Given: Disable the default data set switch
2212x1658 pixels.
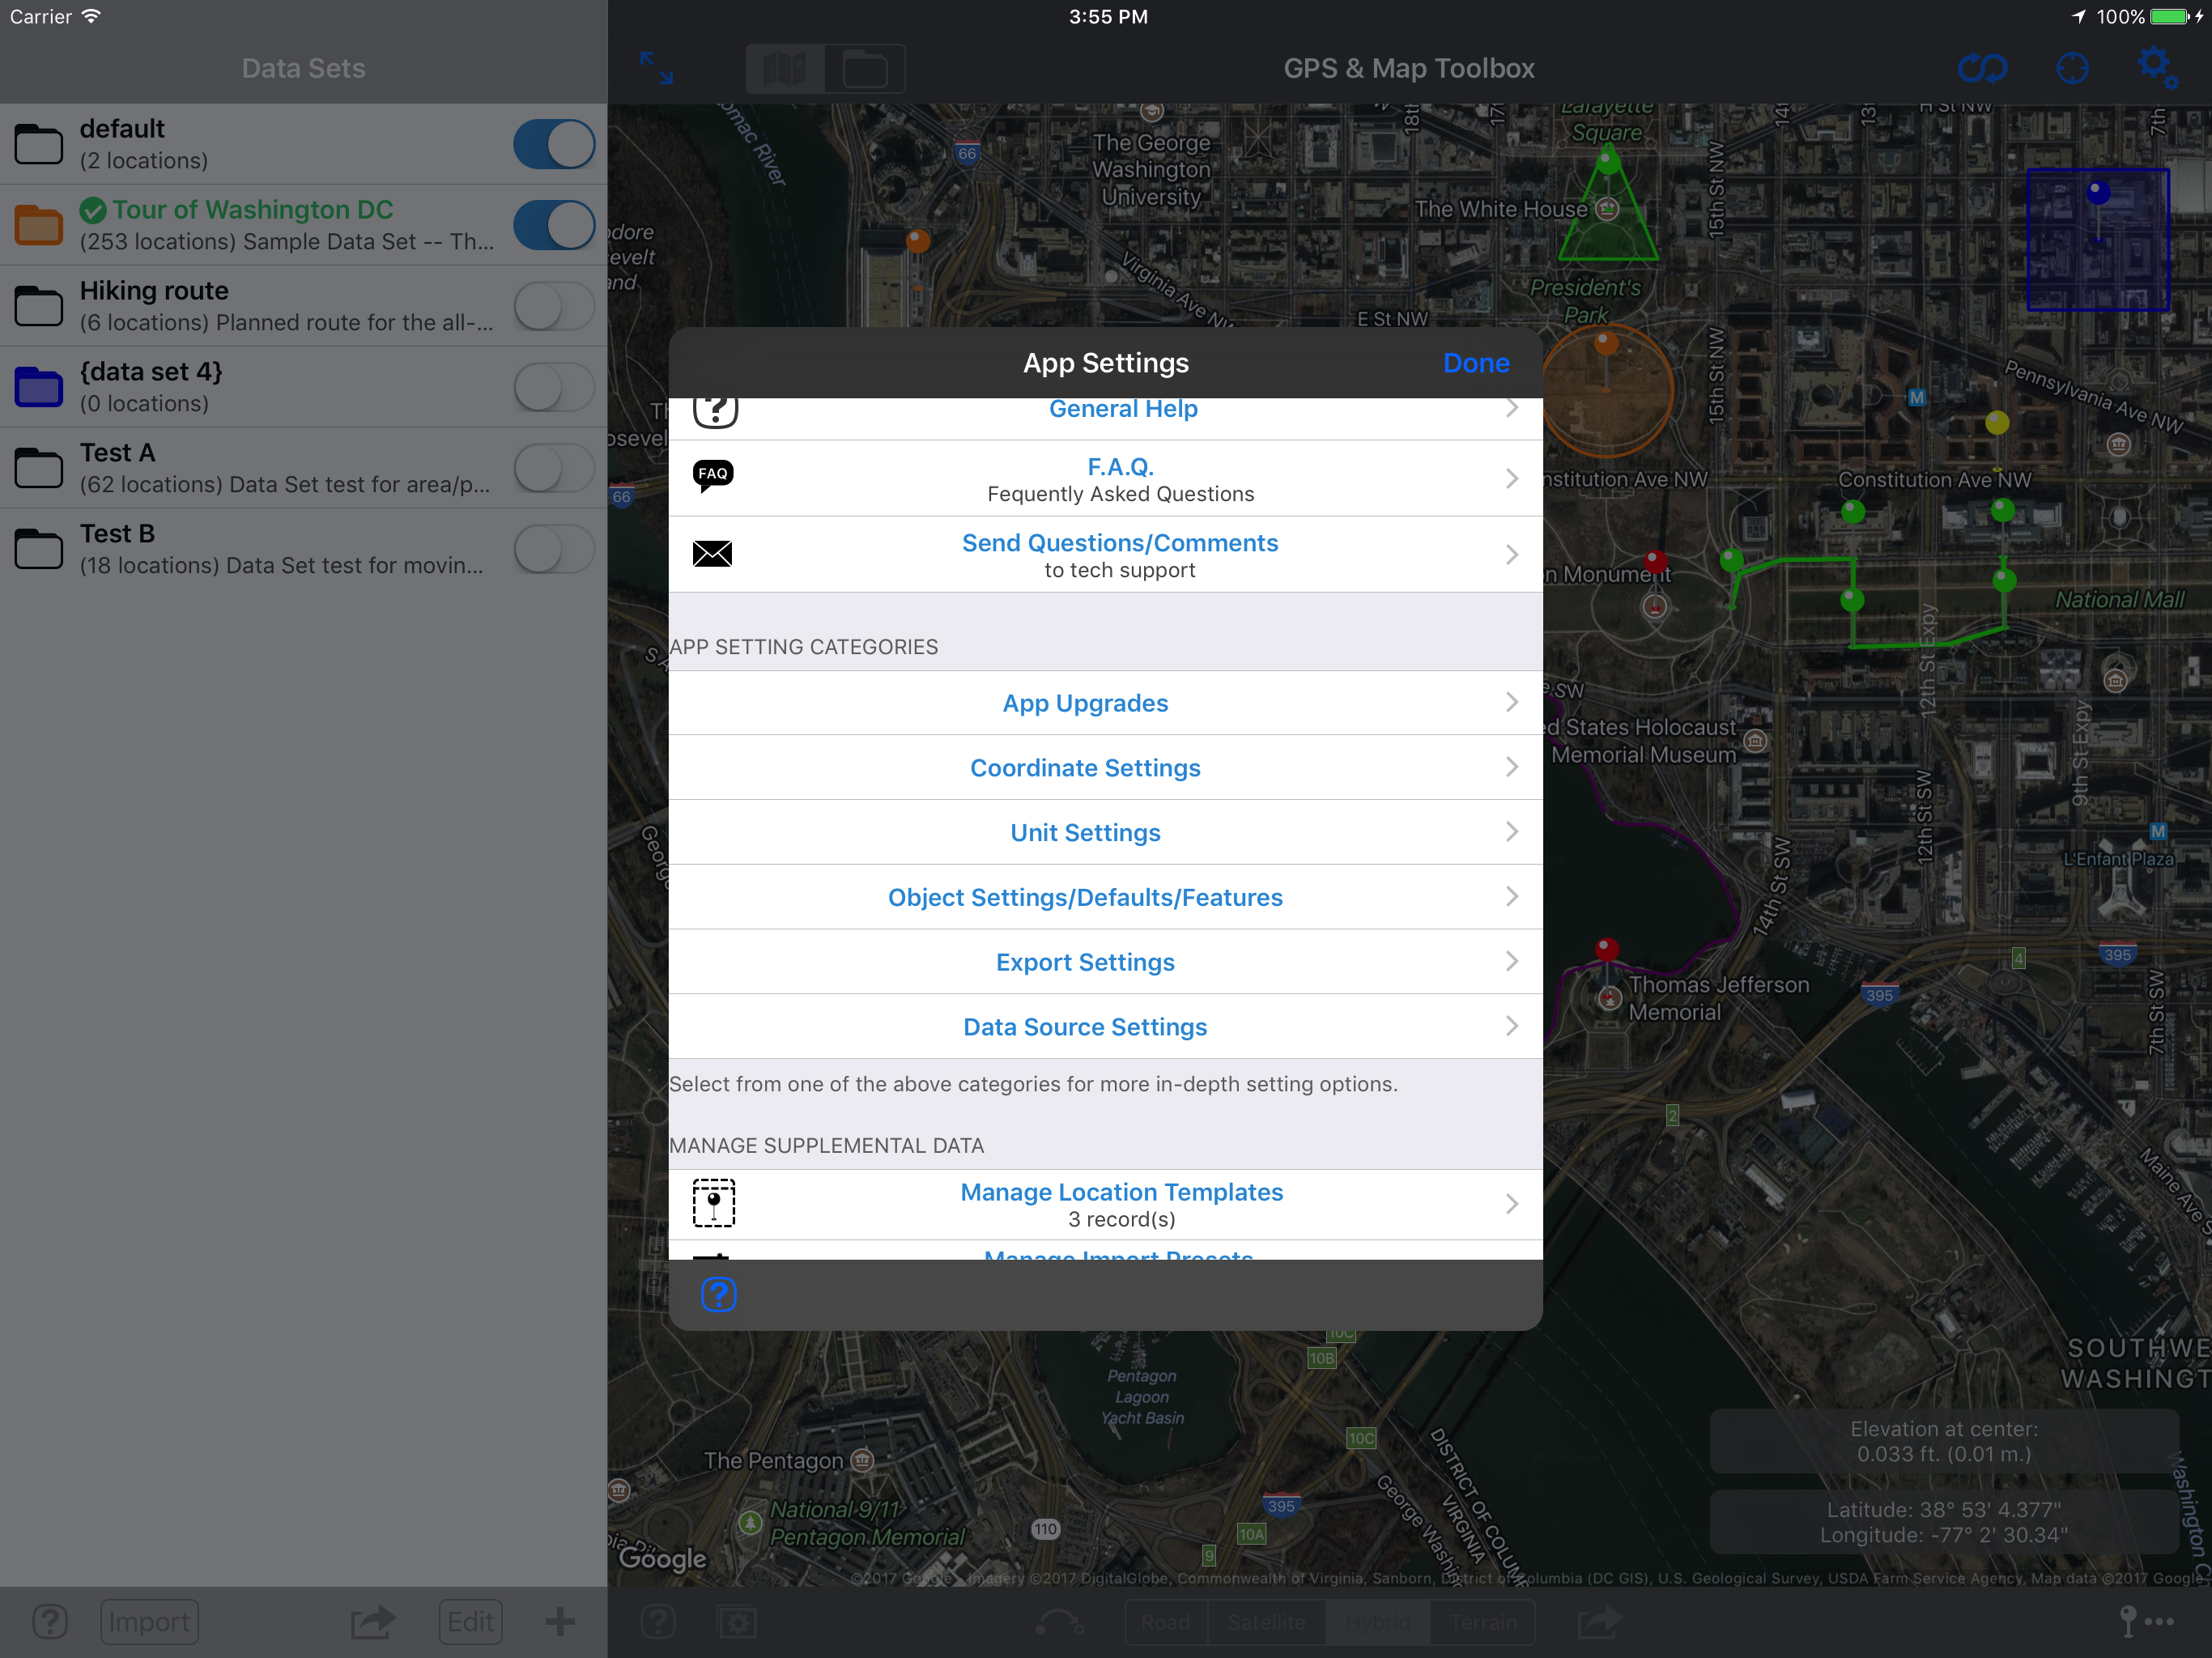Looking at the screenshot, I should (554, 144).
